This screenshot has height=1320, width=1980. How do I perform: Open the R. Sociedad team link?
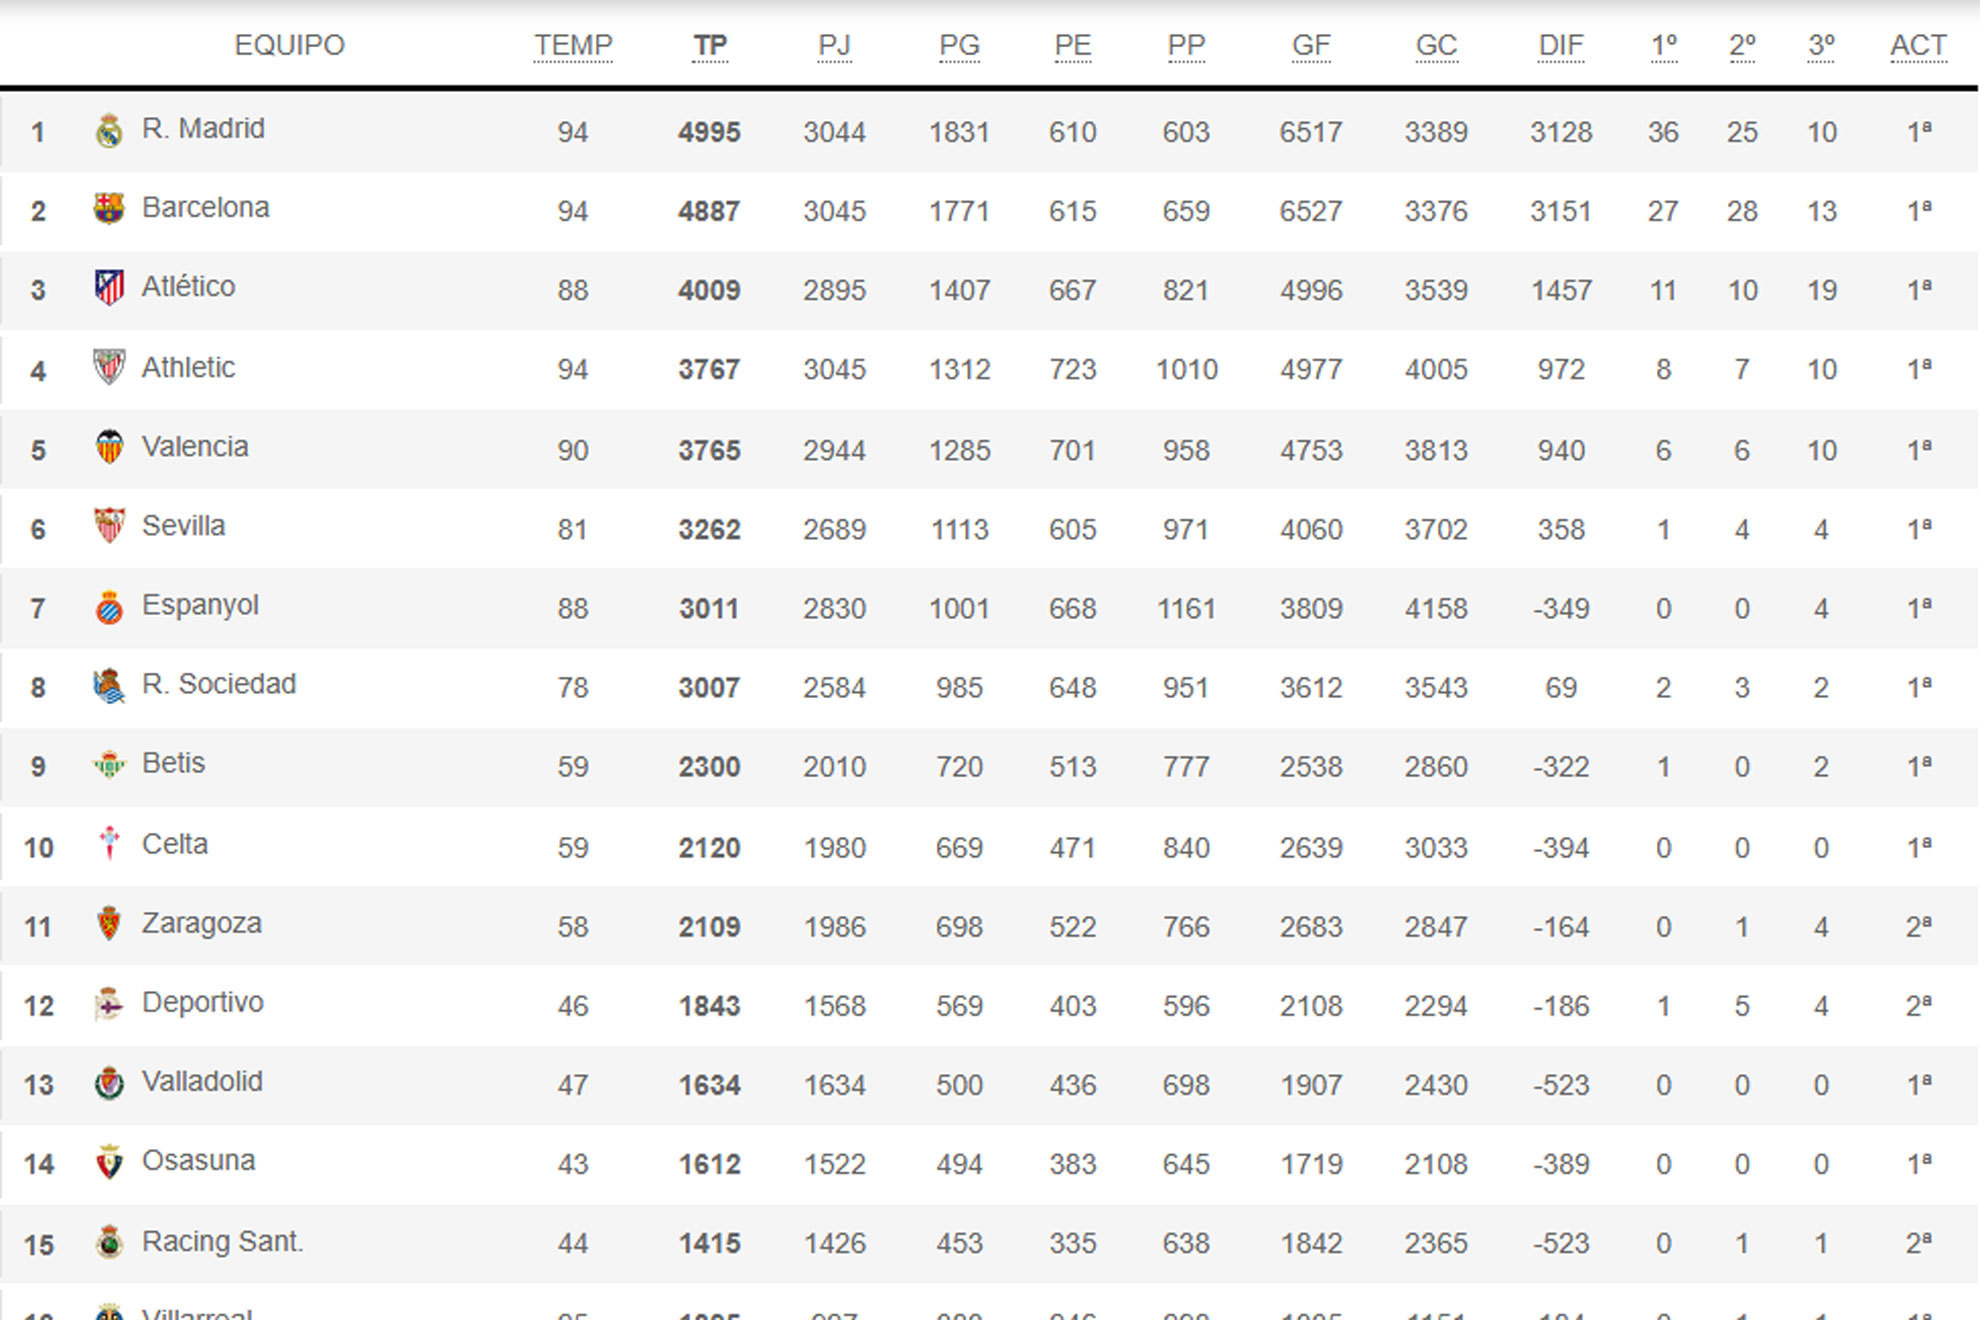(219, 684)
